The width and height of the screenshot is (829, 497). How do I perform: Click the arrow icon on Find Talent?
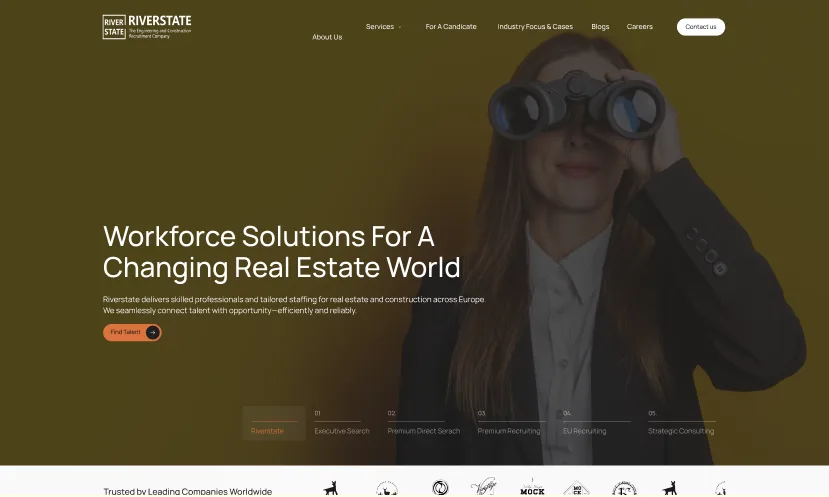pyautogui.click(x=153, y=333)
